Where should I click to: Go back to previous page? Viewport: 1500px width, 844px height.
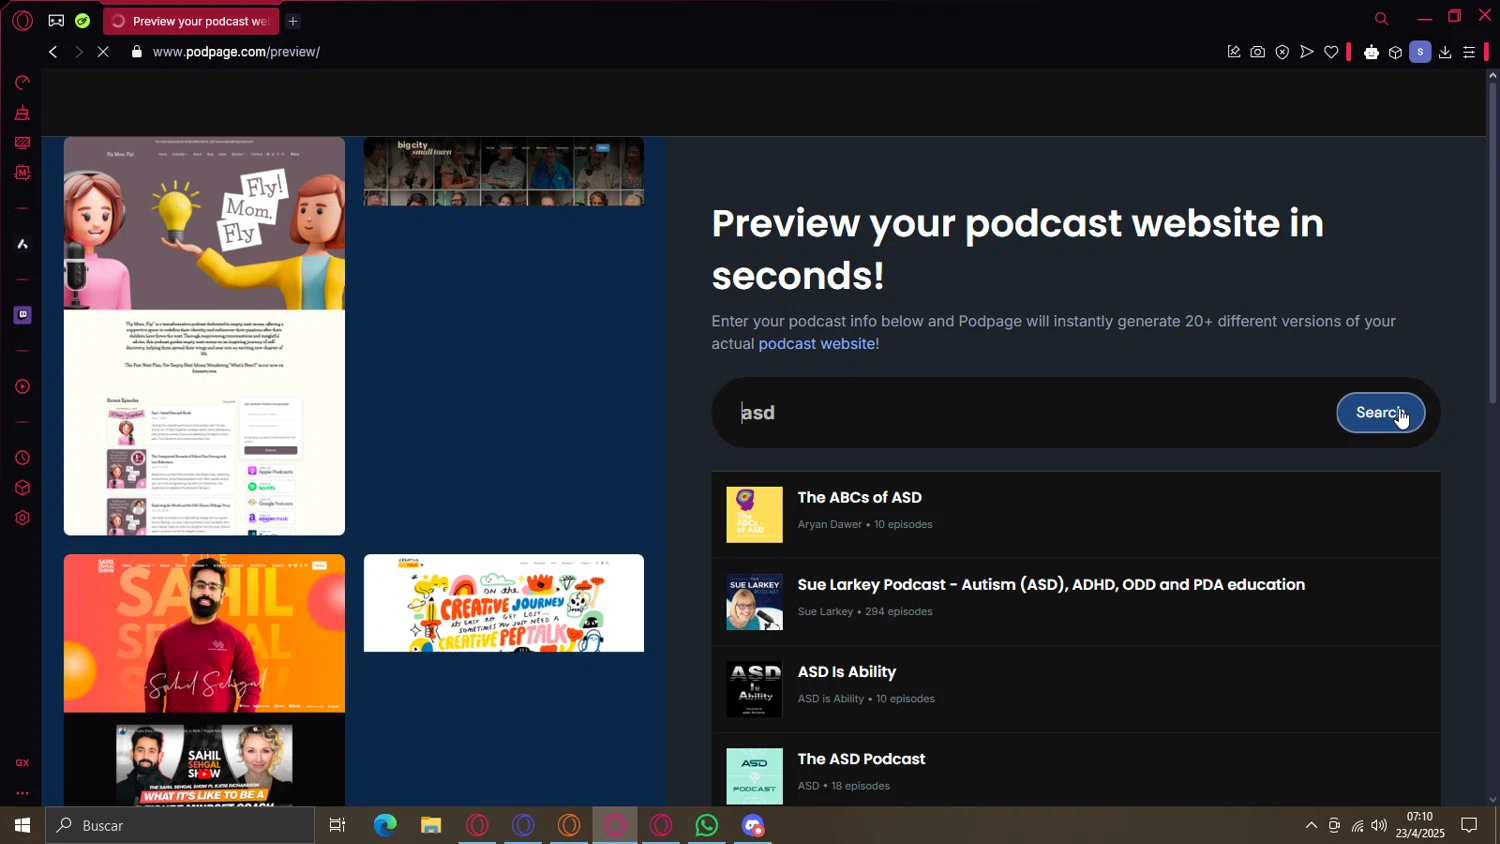[x=53, y=52]
